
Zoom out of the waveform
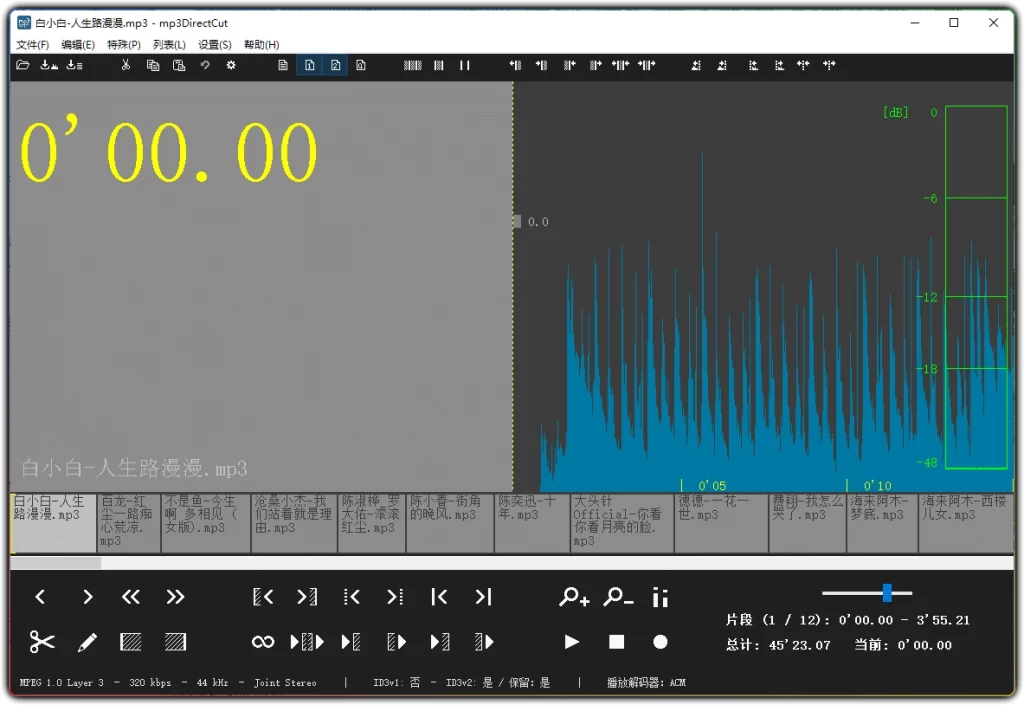point(616,597)
